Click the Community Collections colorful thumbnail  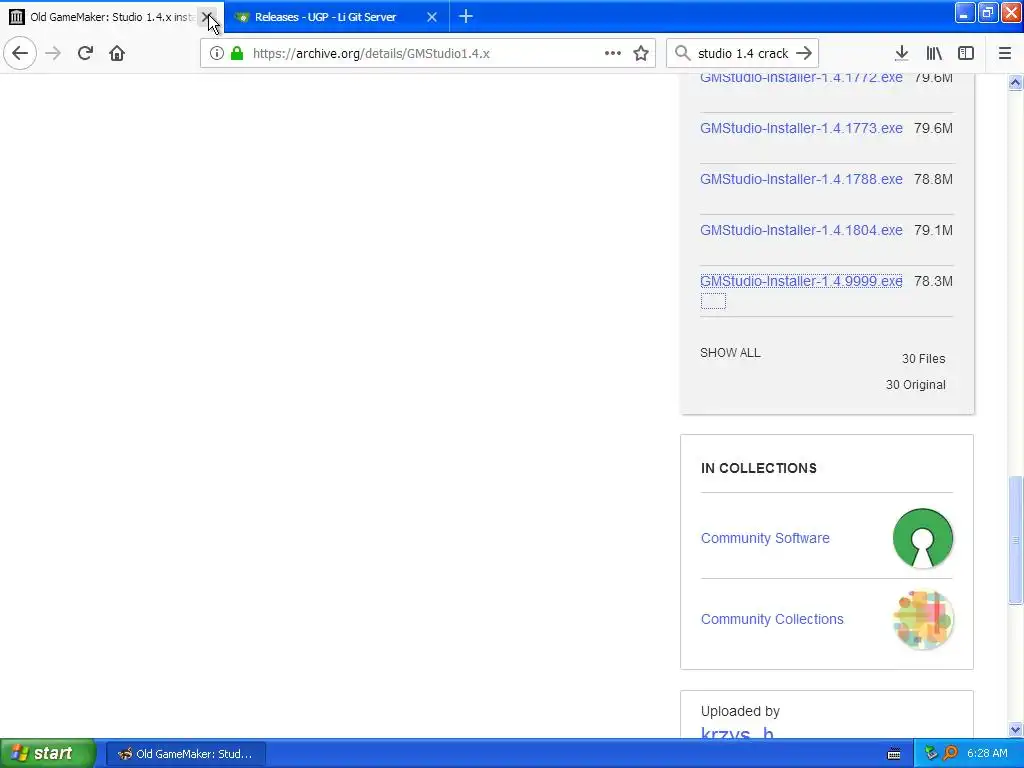[923, 619]
